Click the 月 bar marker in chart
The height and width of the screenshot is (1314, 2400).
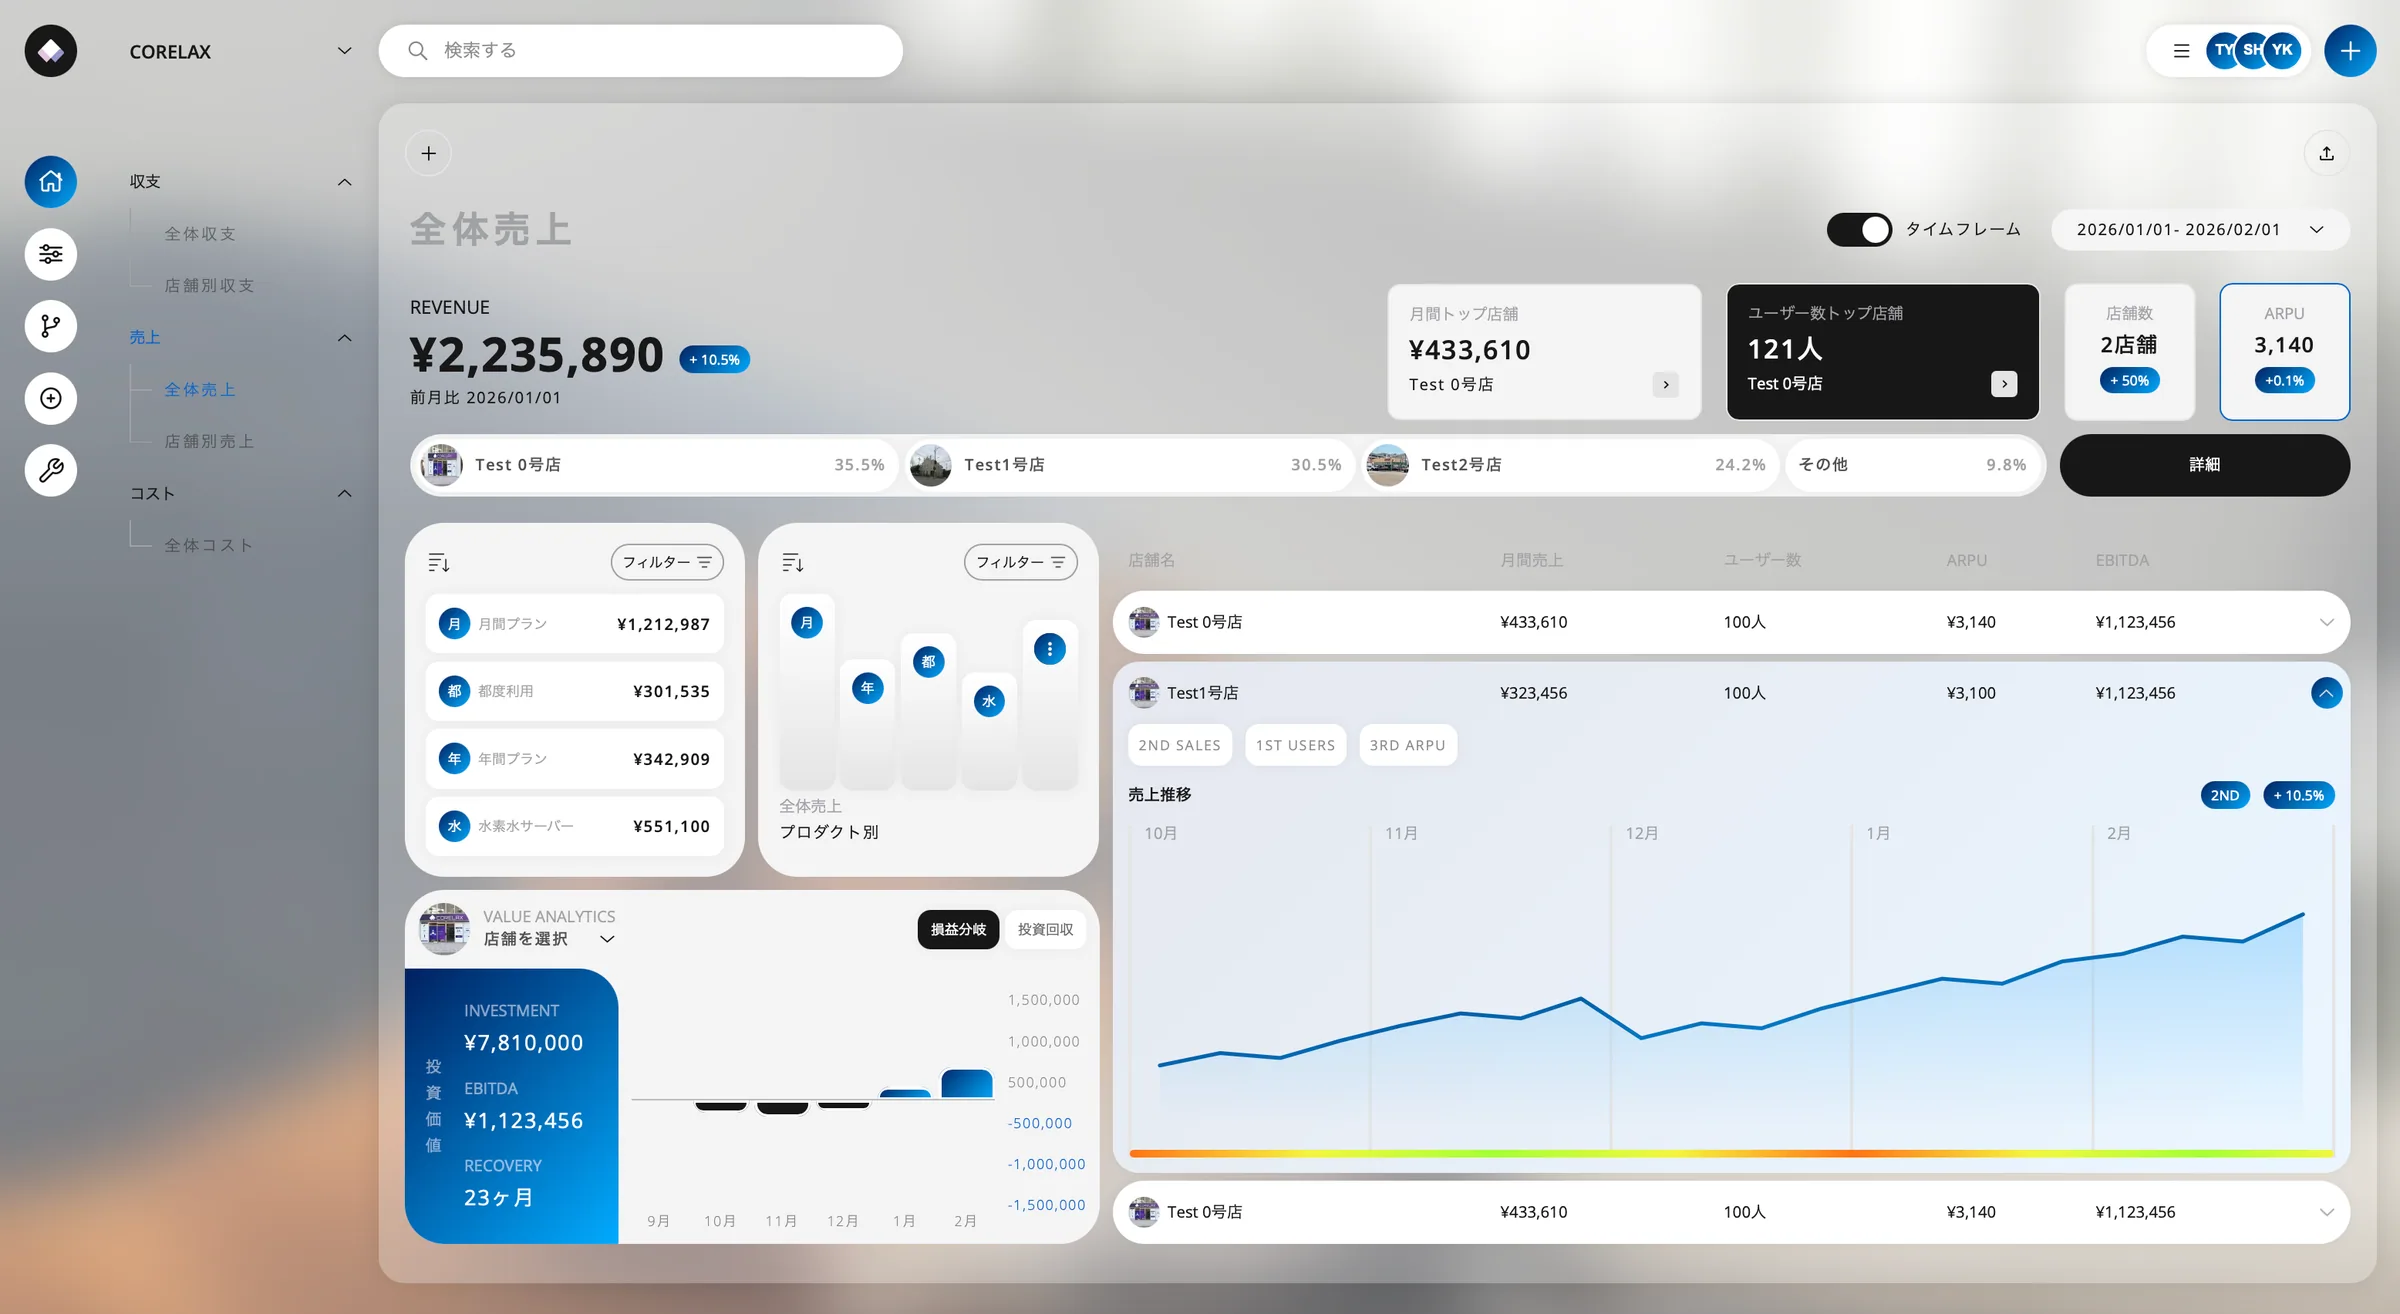click(807, 623)
